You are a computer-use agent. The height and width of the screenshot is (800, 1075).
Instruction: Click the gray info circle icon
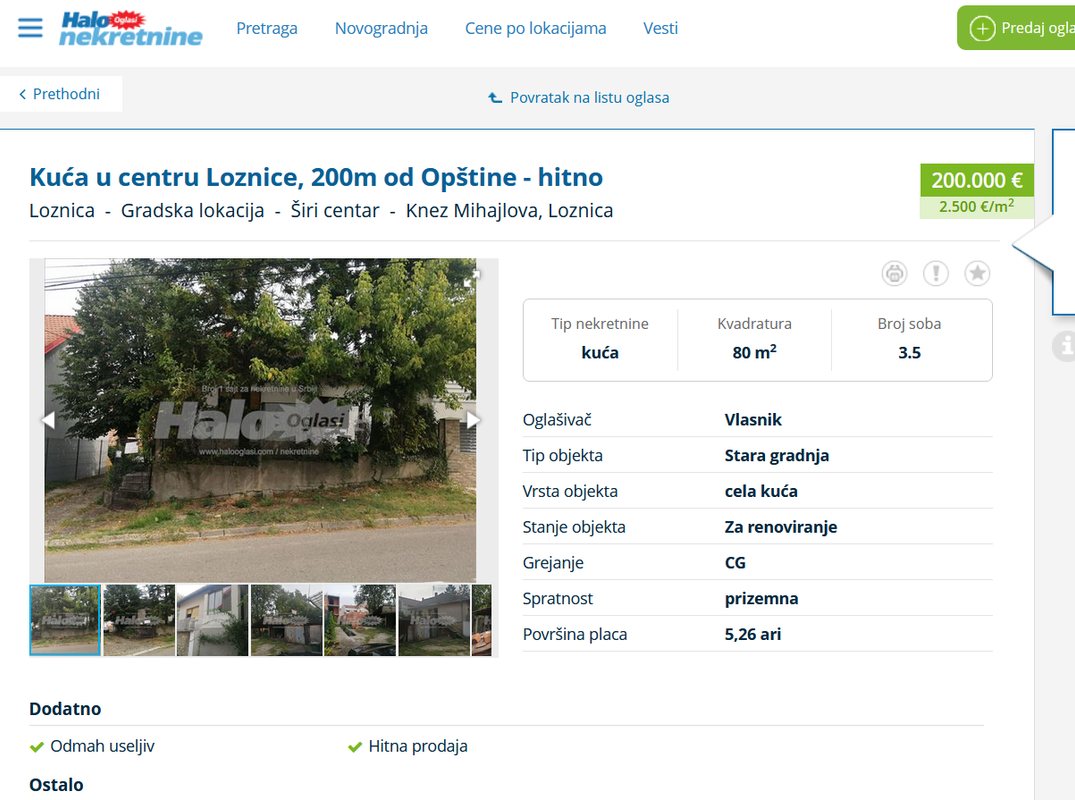click(x=1064, y=346)
